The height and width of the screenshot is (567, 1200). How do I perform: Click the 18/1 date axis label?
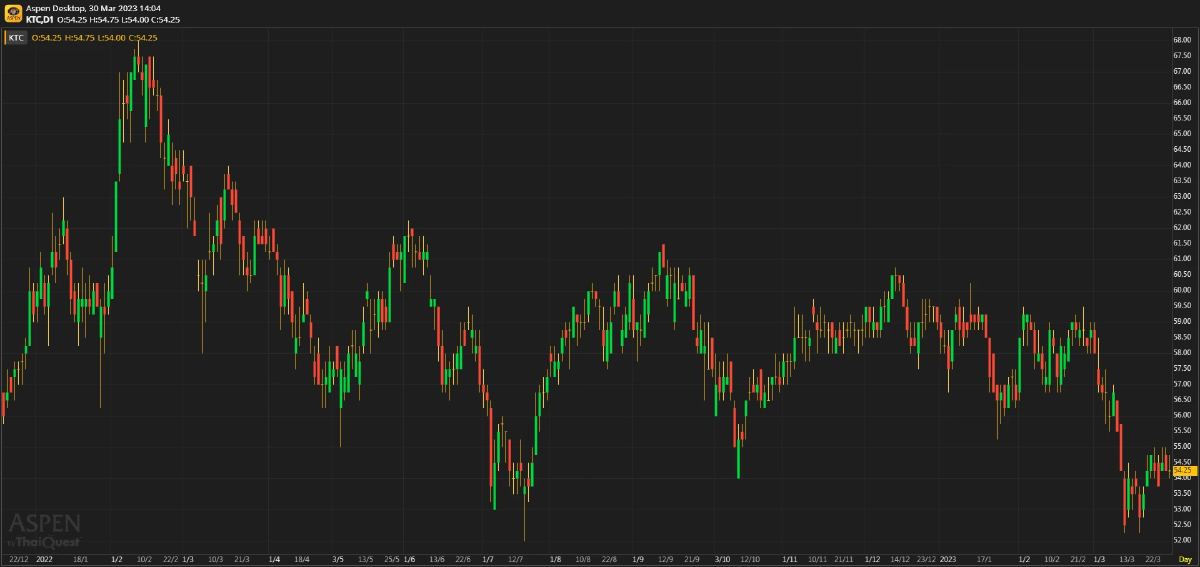[82, 560]
